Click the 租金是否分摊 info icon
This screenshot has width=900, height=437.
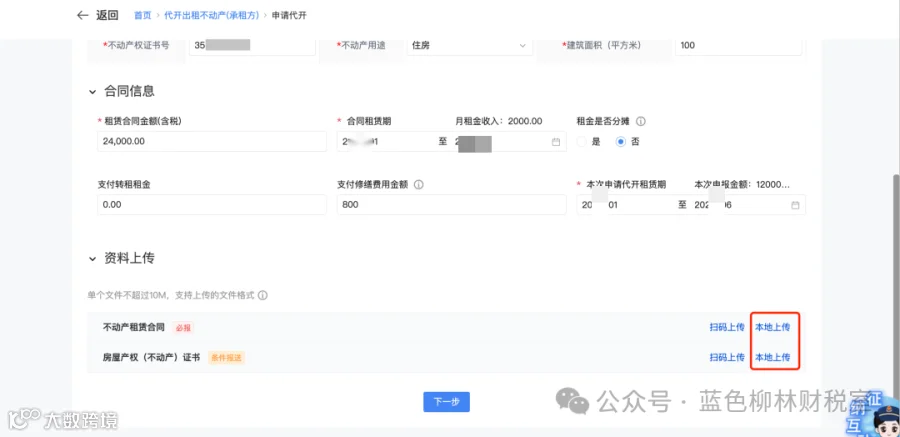[641, 121]
